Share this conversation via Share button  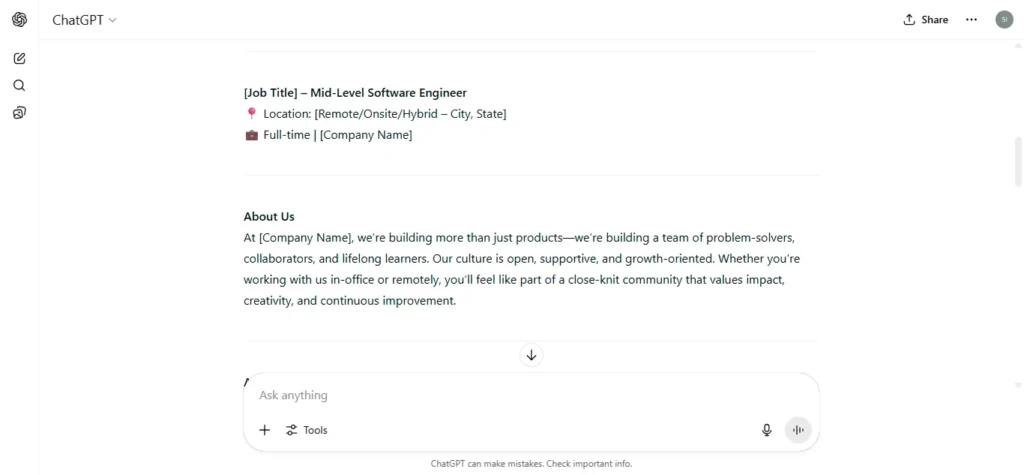point(925,20)
